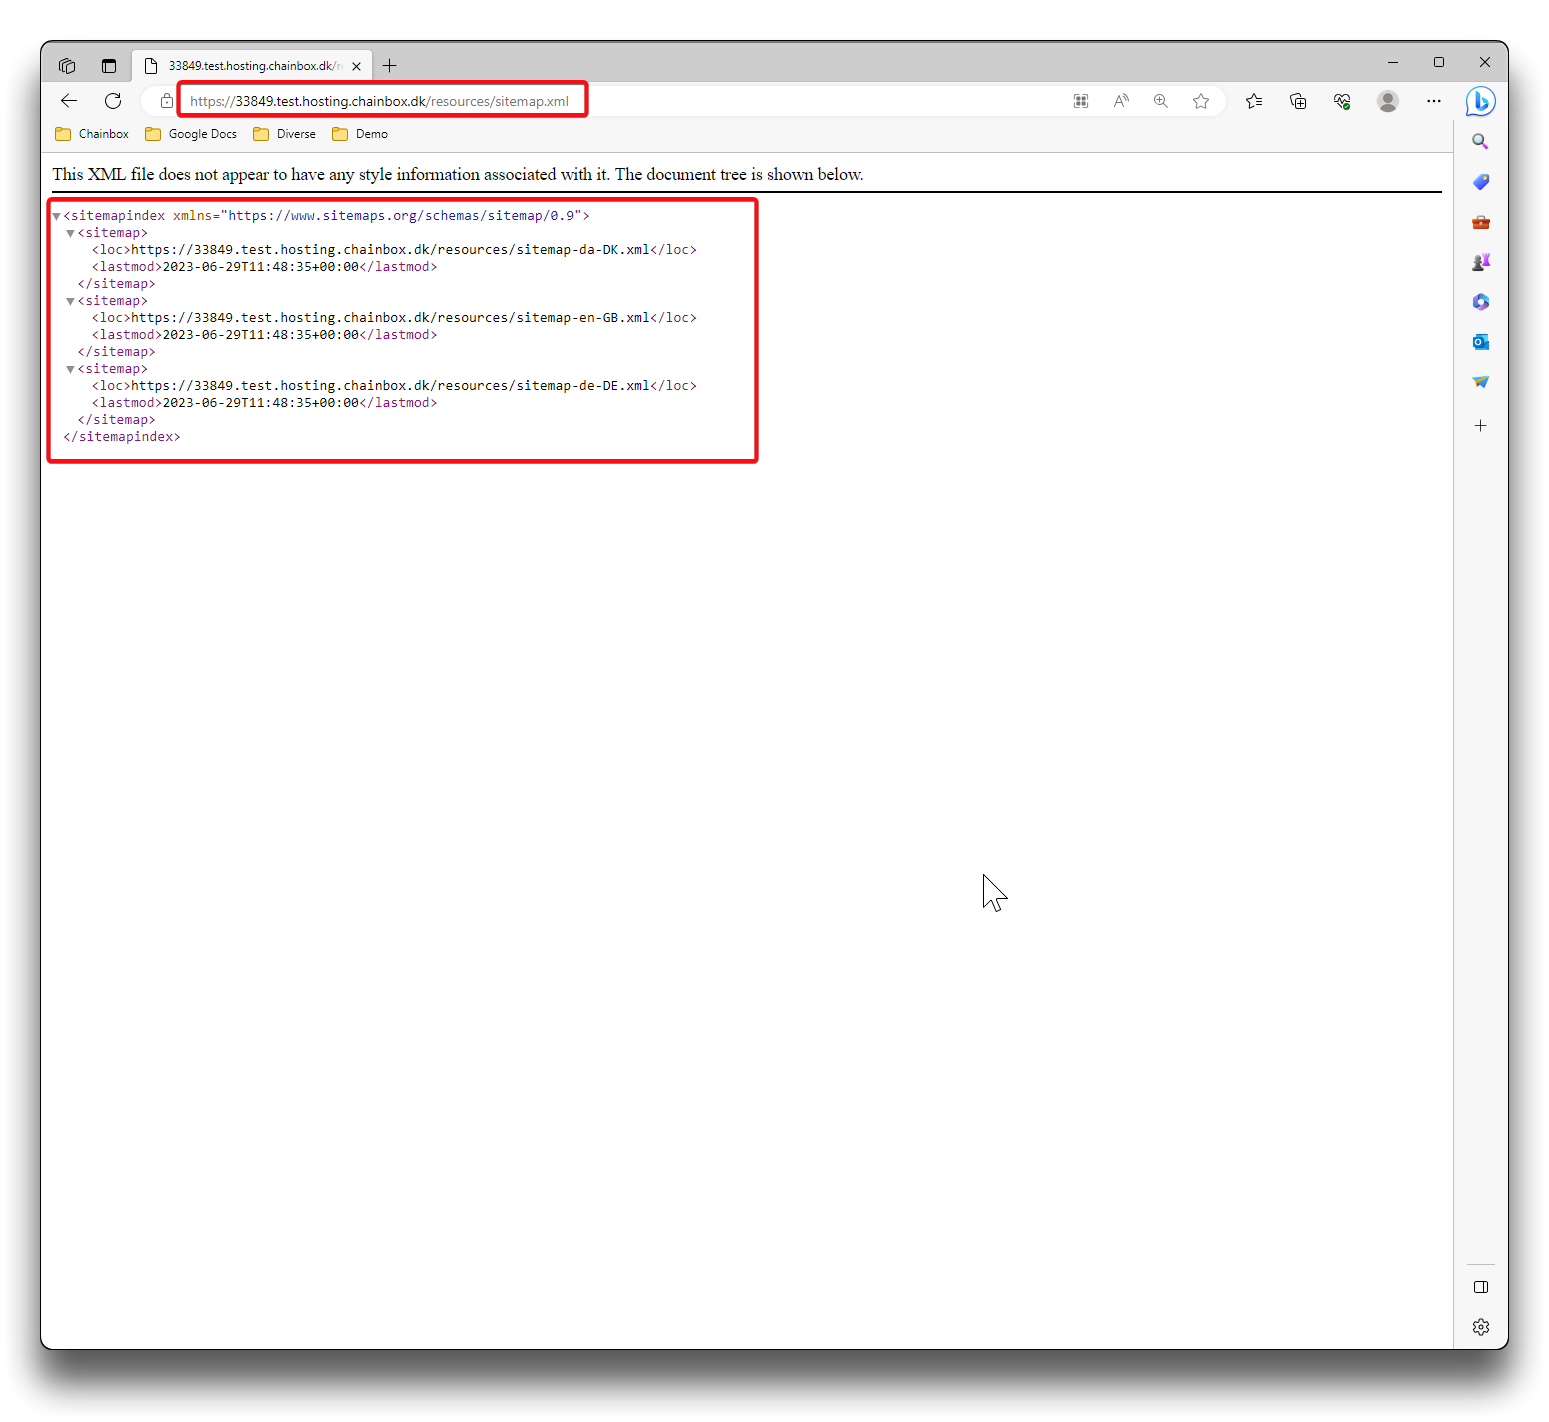Collapse the sitemapindex root node

pyautogui.click(x=57, y=216)
